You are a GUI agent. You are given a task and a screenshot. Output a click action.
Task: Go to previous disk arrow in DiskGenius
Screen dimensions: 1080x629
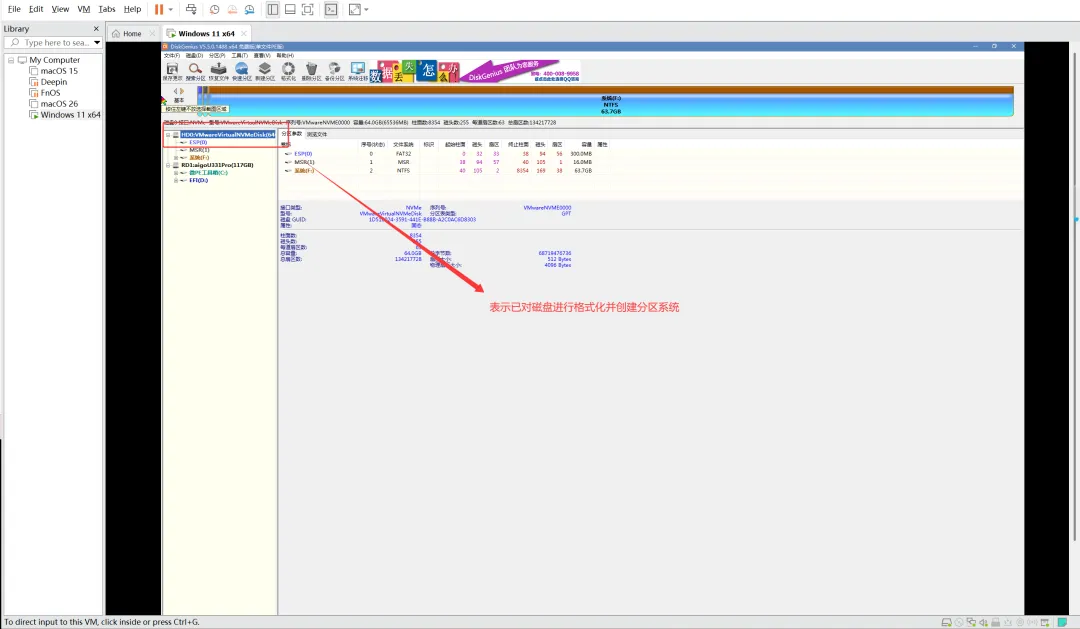(176, 91)
